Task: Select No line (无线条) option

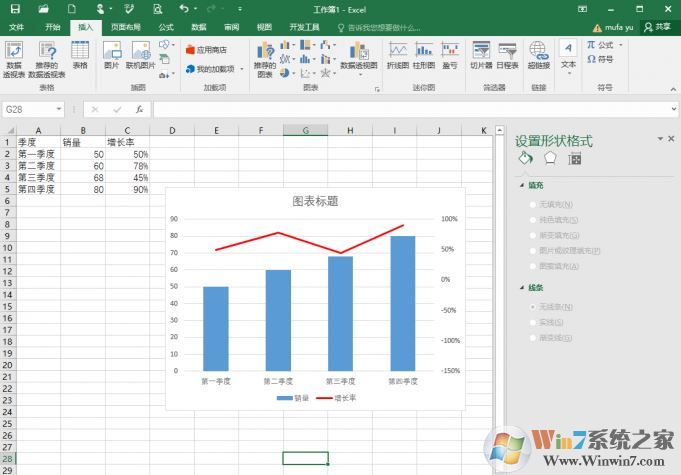Action: (x=551, y=307)
